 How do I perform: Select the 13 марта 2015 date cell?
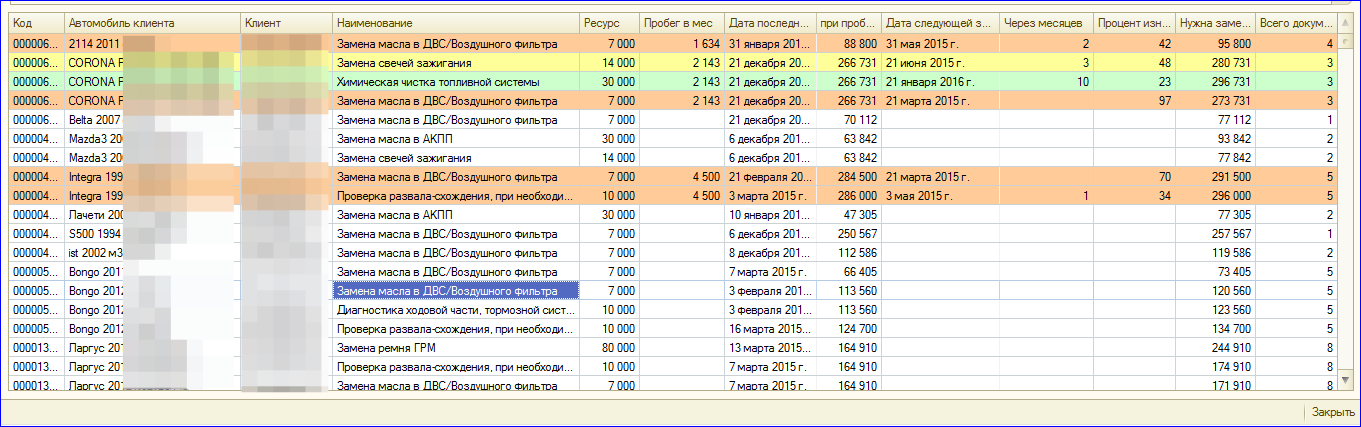tap(771, 348)
